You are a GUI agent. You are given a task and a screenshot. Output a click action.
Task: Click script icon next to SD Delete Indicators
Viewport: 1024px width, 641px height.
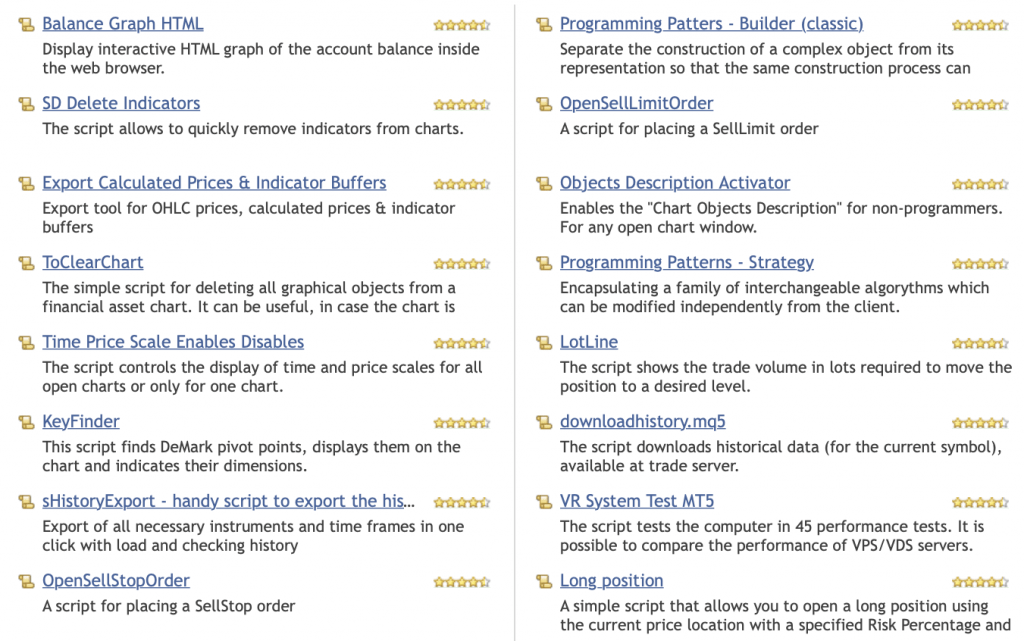pyautogui.click(x=26, y=104)
